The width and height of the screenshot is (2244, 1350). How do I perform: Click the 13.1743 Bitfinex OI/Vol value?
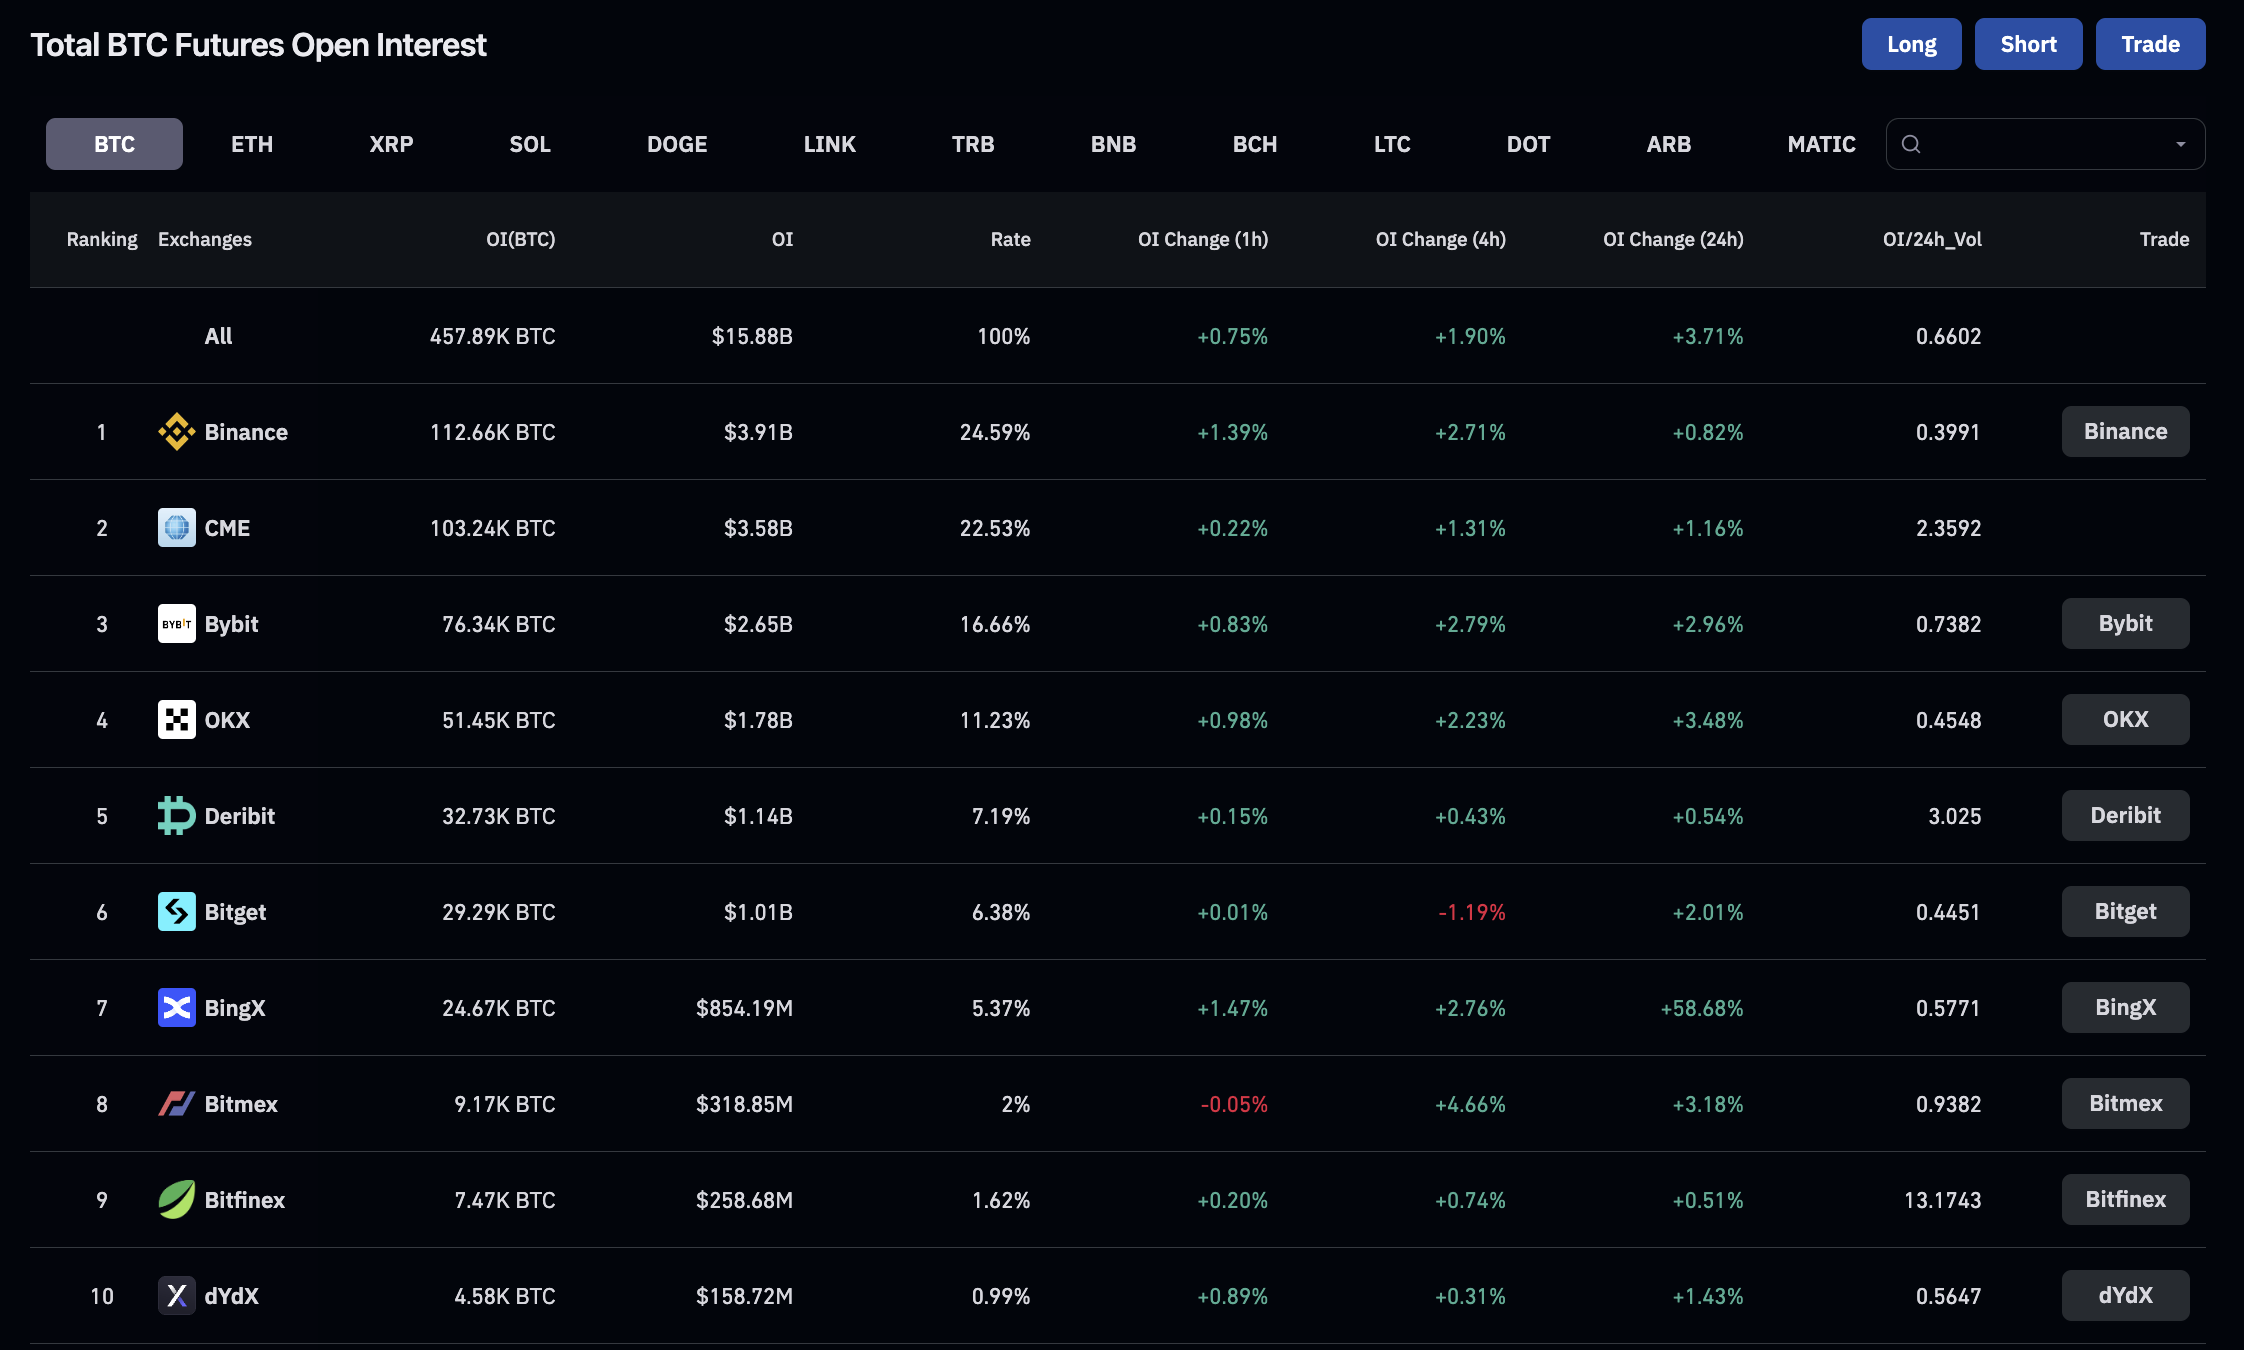(1942, 1200)
